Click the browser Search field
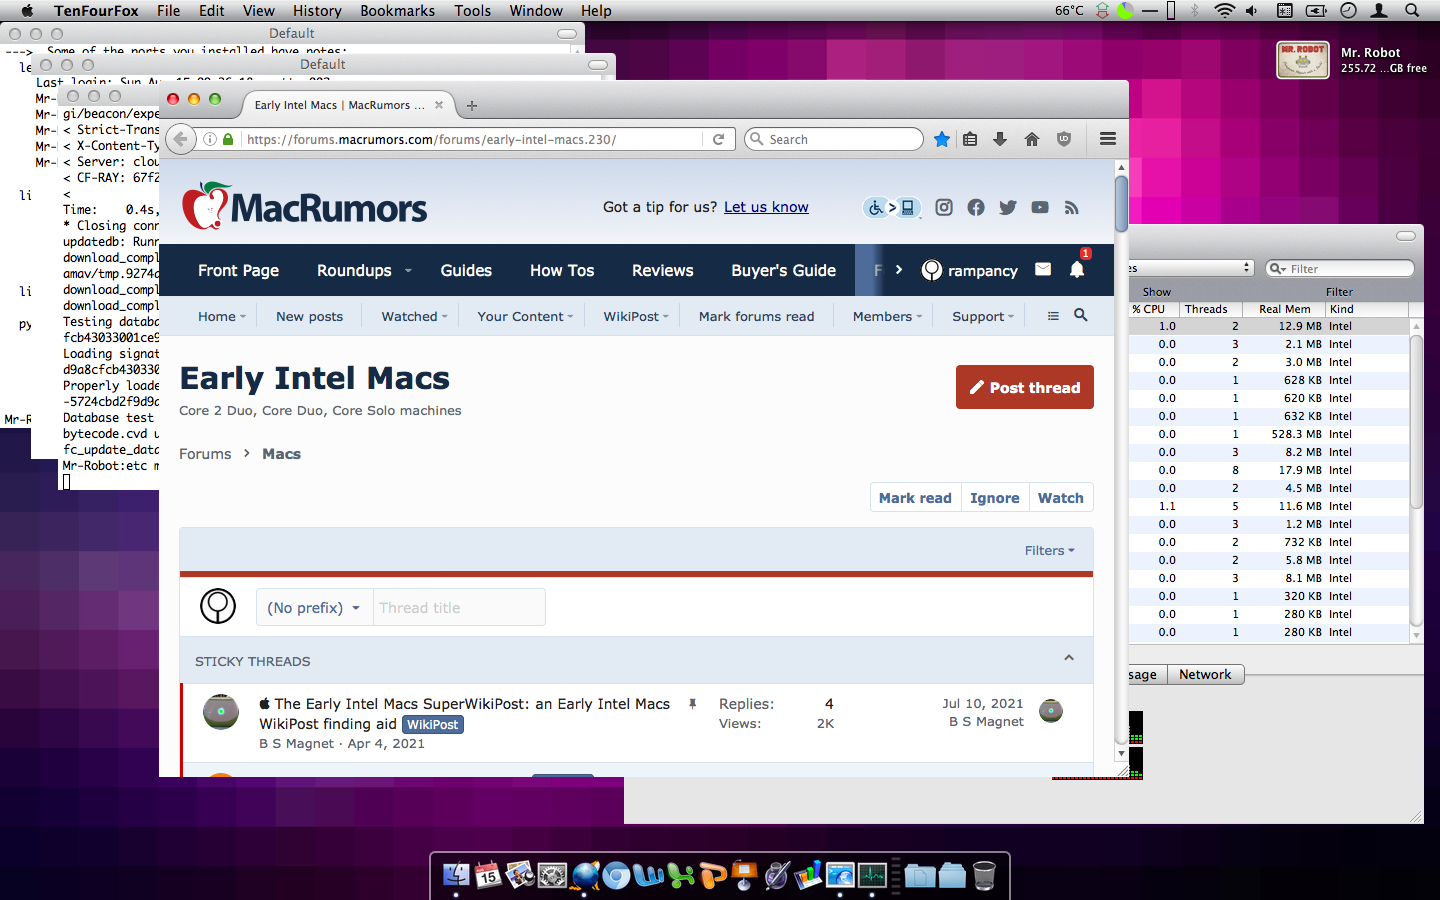 pos(833,139)
